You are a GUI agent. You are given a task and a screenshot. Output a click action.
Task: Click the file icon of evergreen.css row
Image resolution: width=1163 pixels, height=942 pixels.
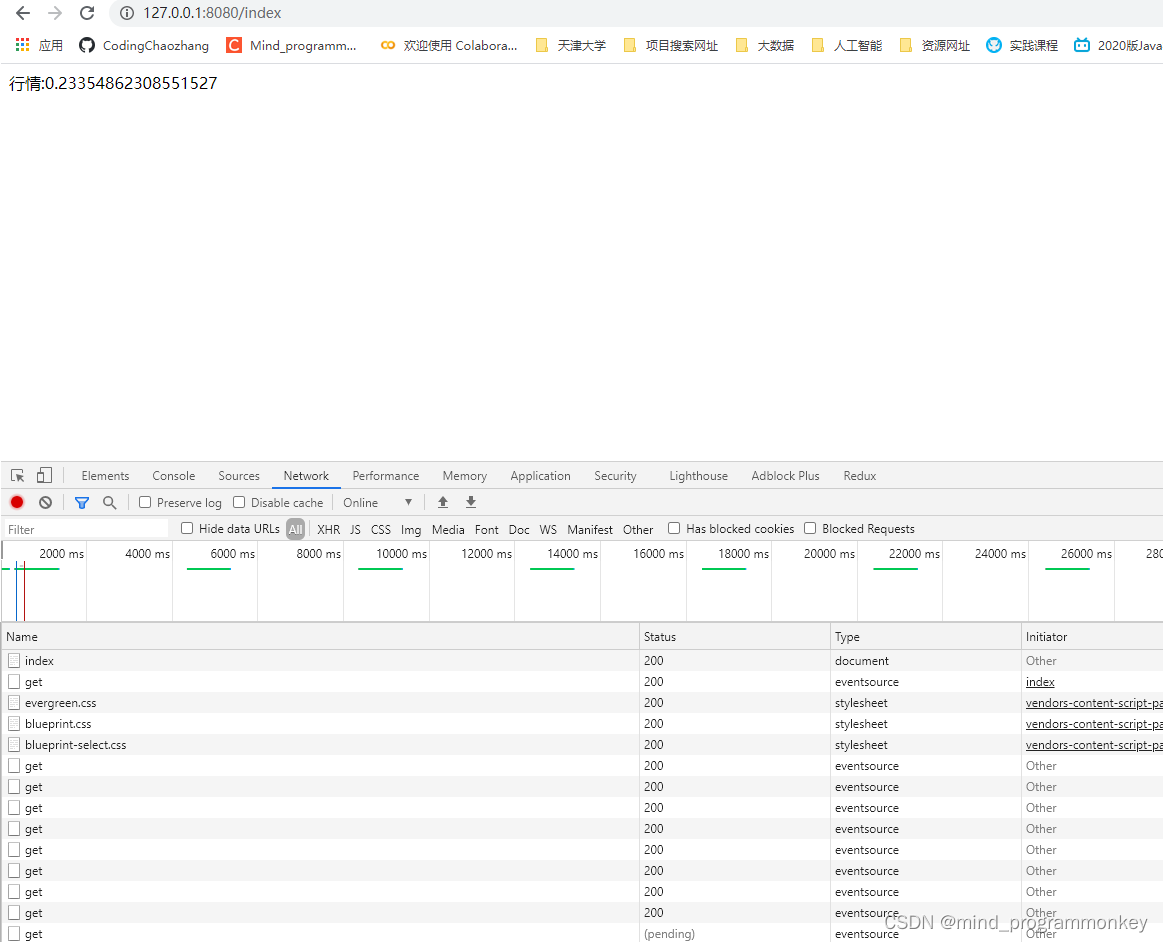point(14,702)
